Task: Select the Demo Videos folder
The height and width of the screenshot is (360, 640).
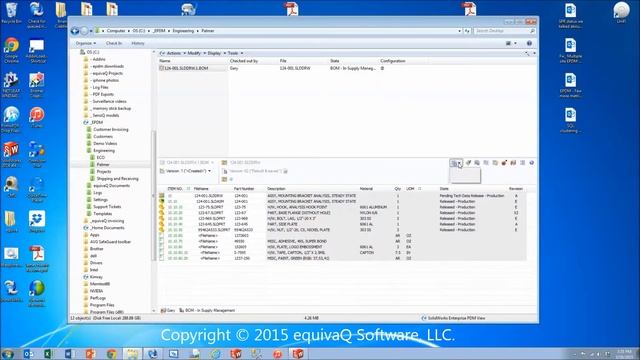Action: point(105,144)
